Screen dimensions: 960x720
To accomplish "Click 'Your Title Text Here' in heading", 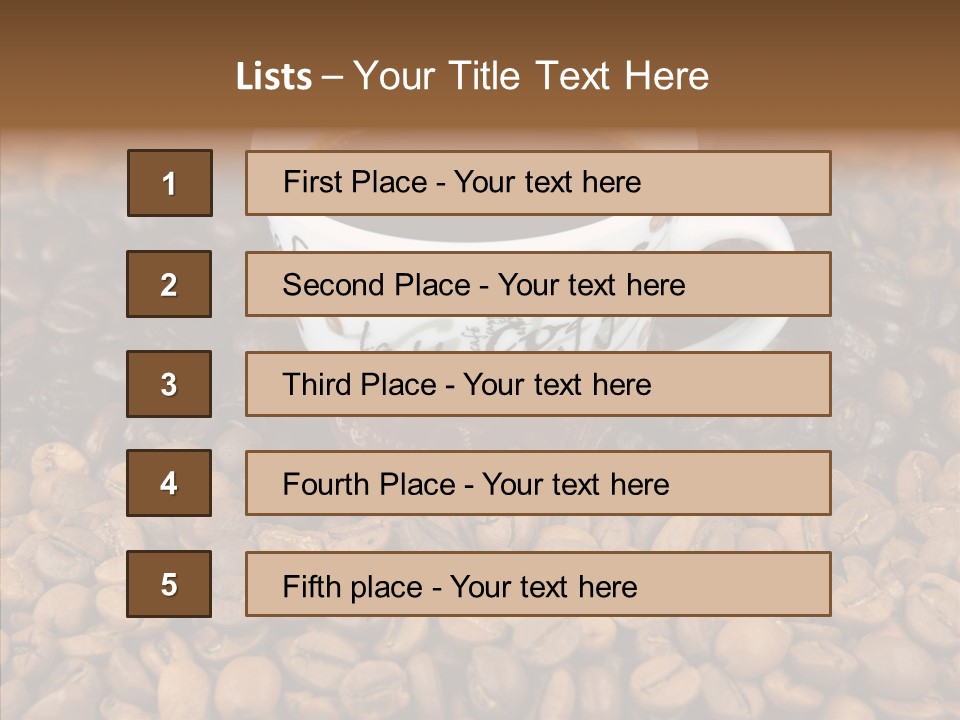I will coord(531,76).
